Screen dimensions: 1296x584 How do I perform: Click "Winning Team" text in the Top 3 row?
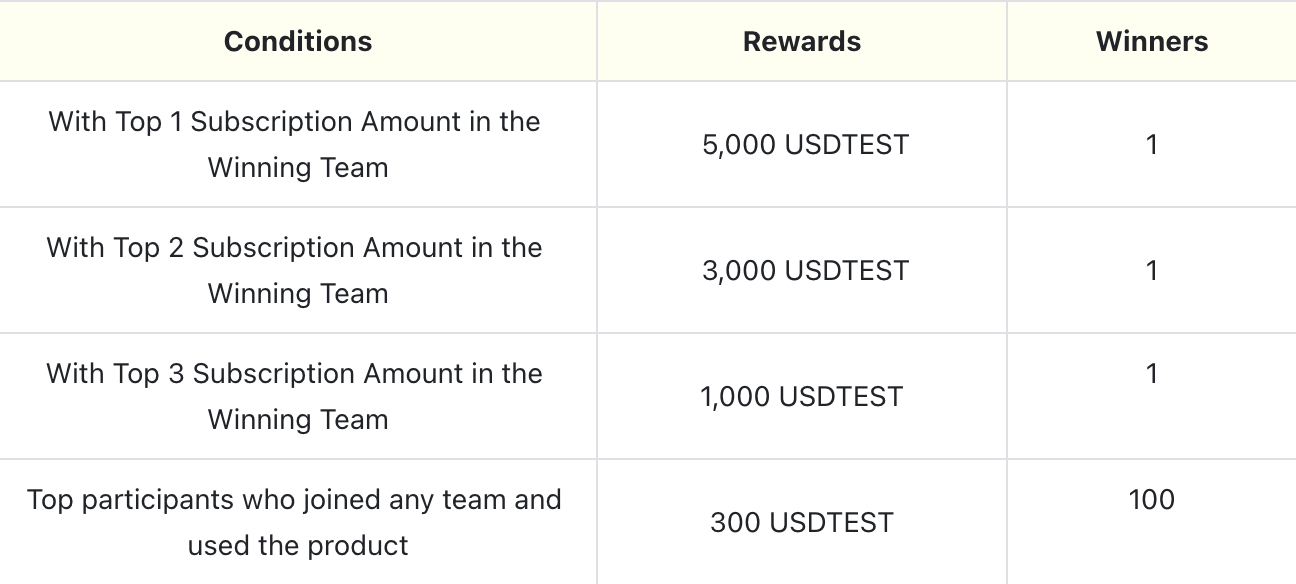tap(298, 420)
